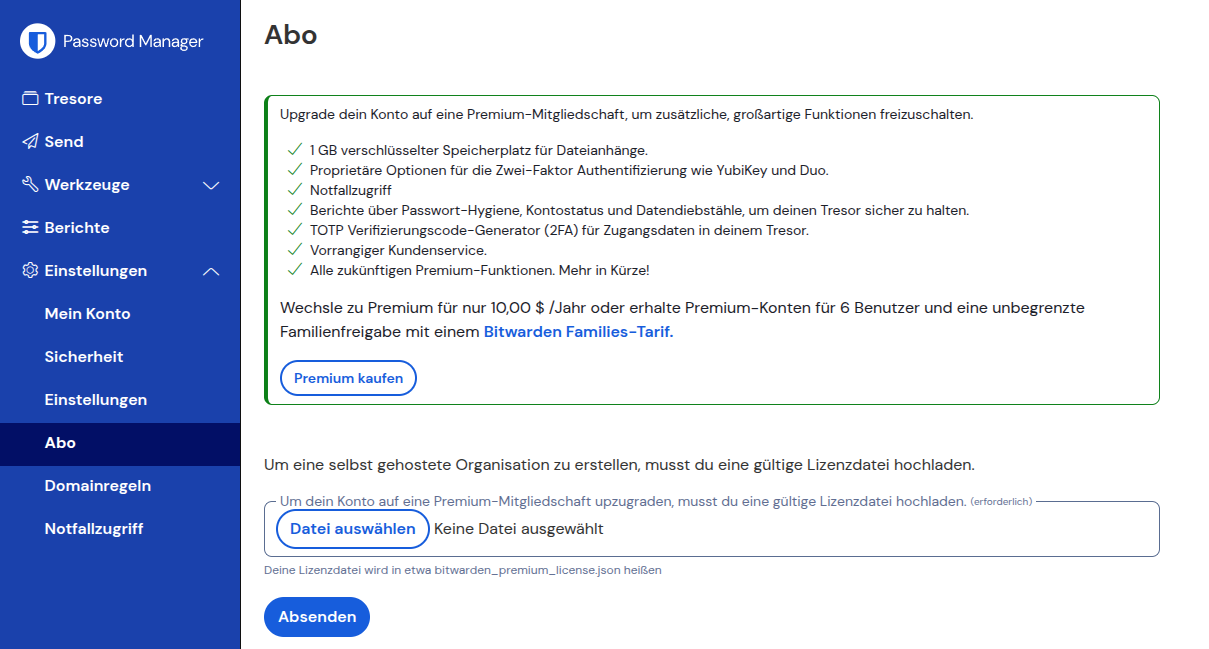The width and height of the screenshot is (1209, 649).
Task: Click the Password Manager title text
Action: tap(133, 42)
